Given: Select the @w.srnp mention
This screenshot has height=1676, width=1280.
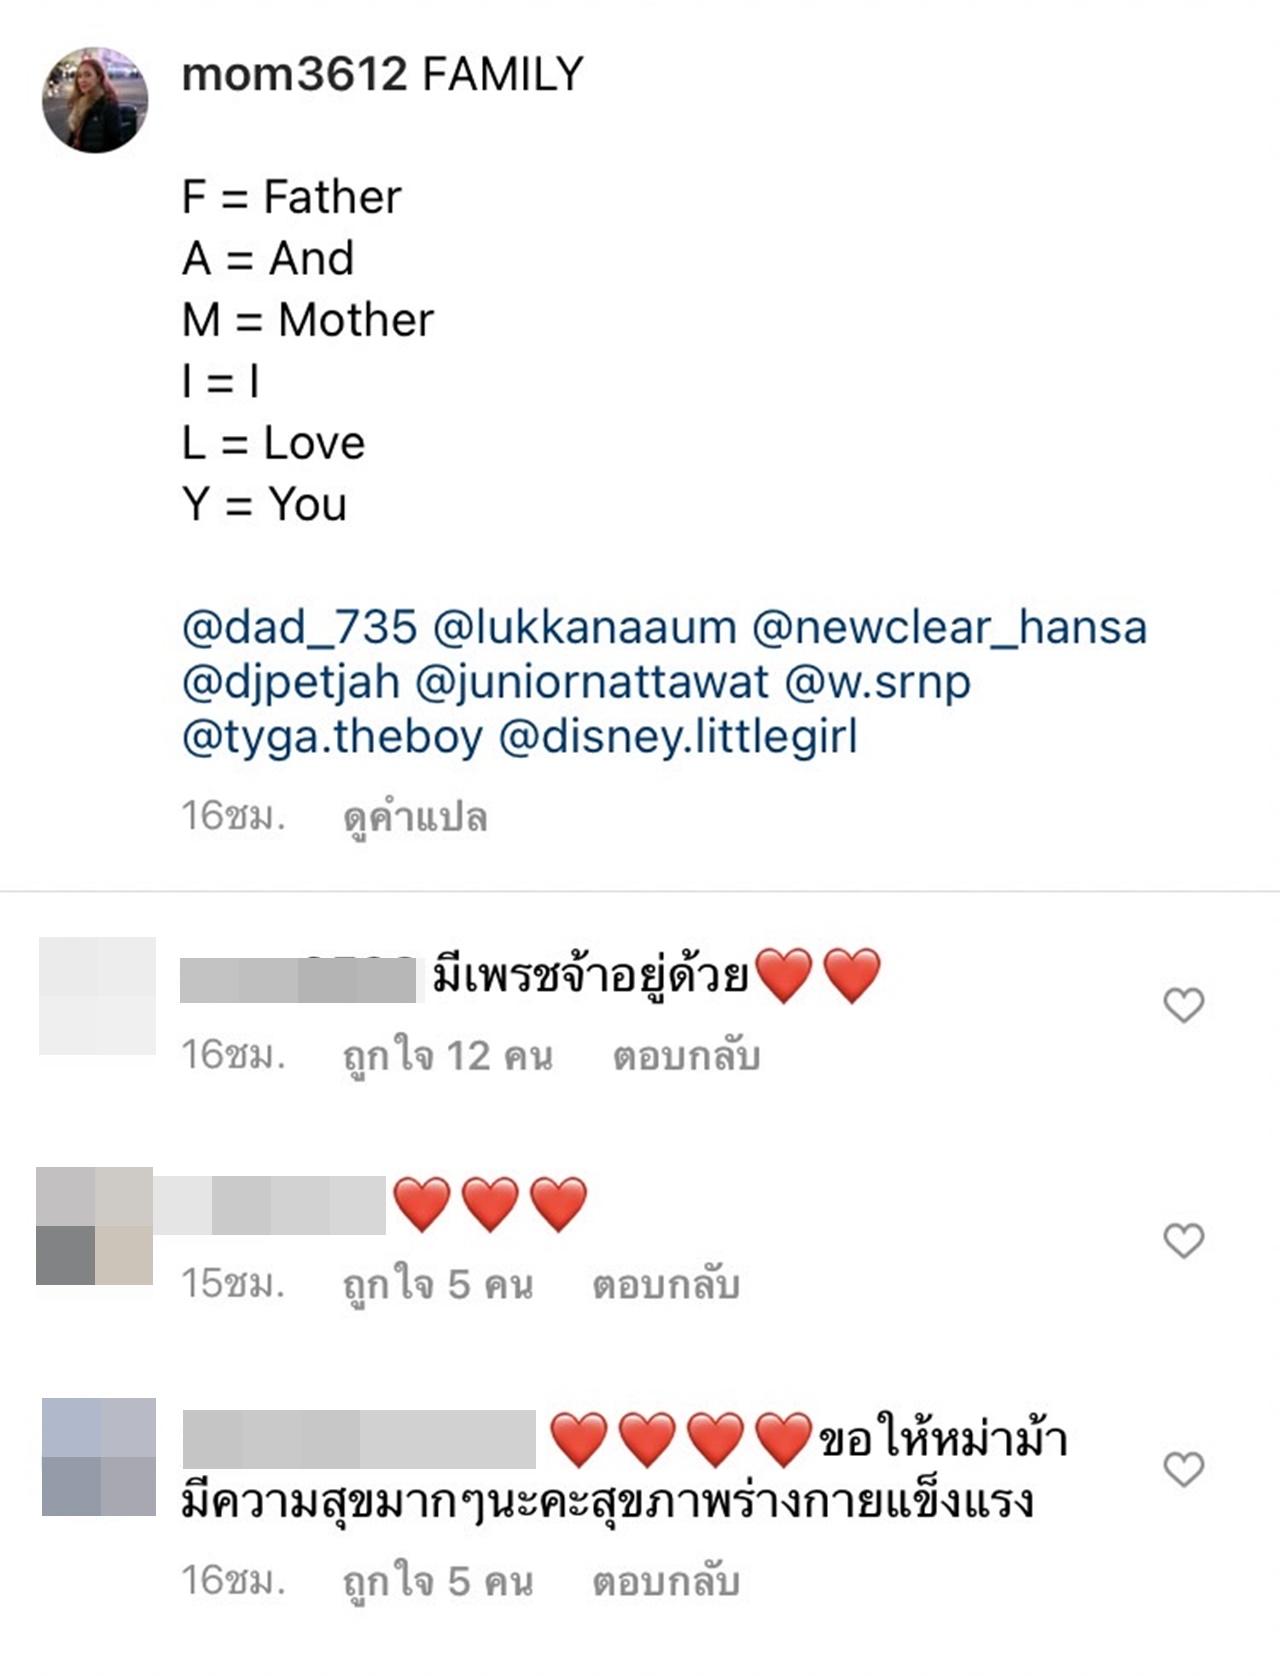Looking at the screenshot, I should (x=878, y=683).
